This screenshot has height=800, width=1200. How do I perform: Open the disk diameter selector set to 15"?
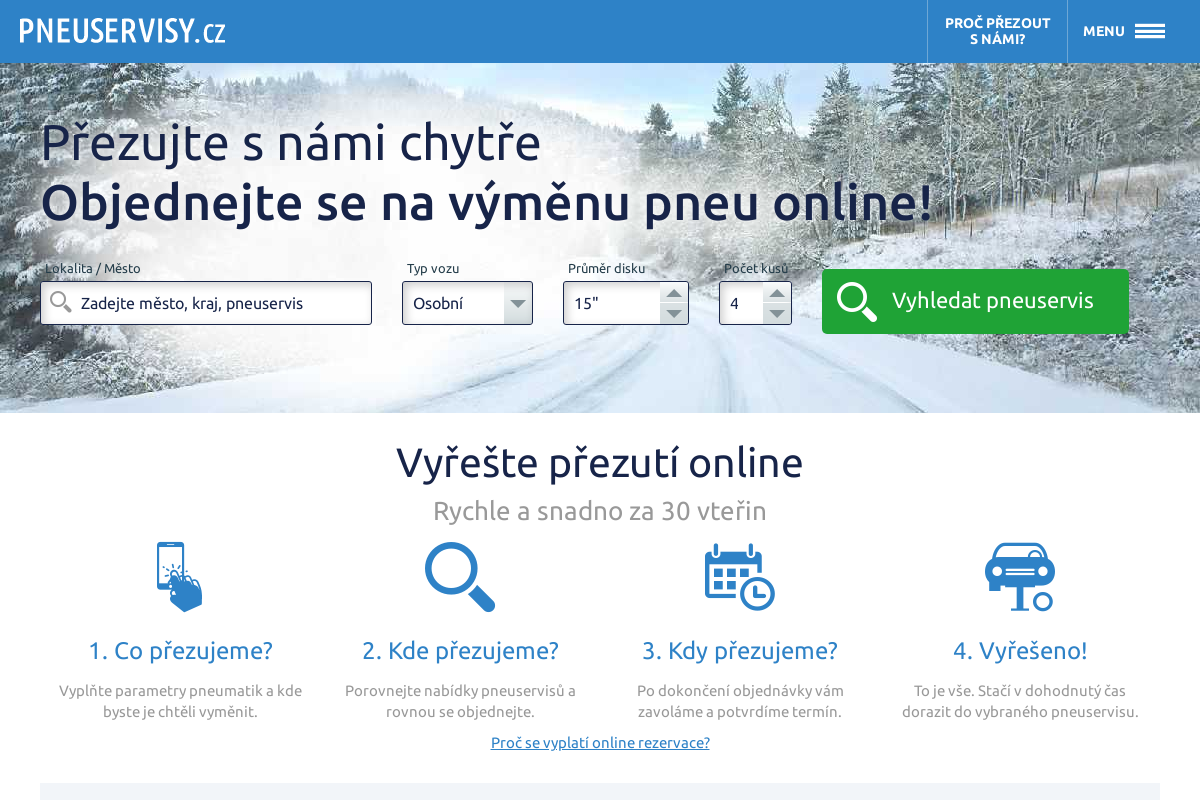[615, 302]
